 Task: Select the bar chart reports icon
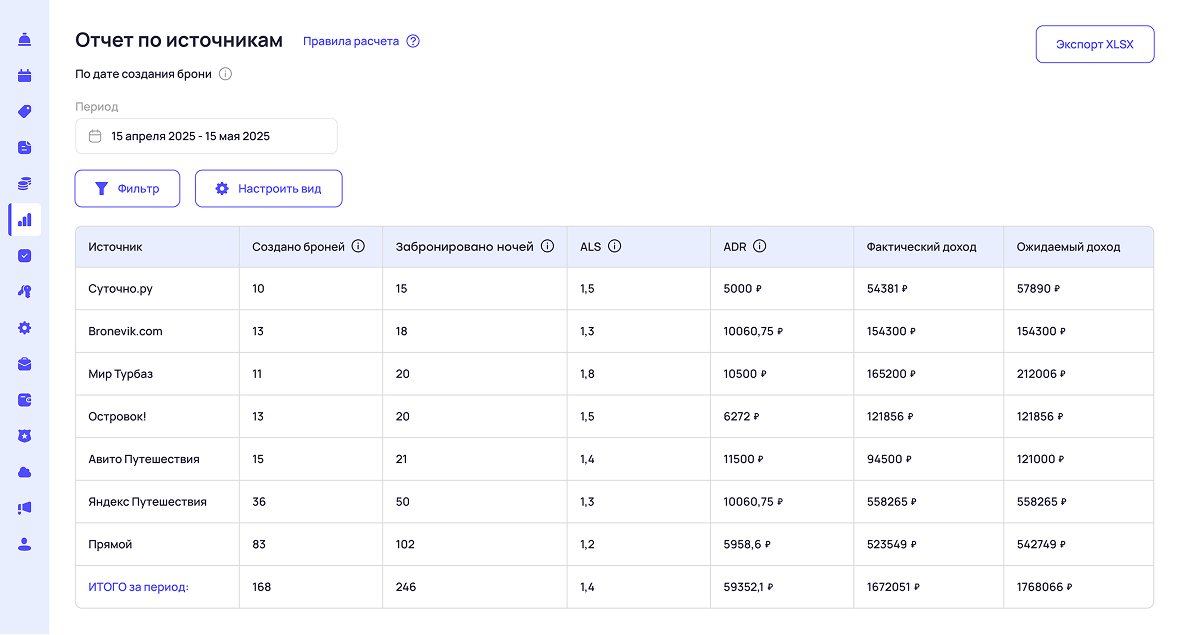coord(24,219)
